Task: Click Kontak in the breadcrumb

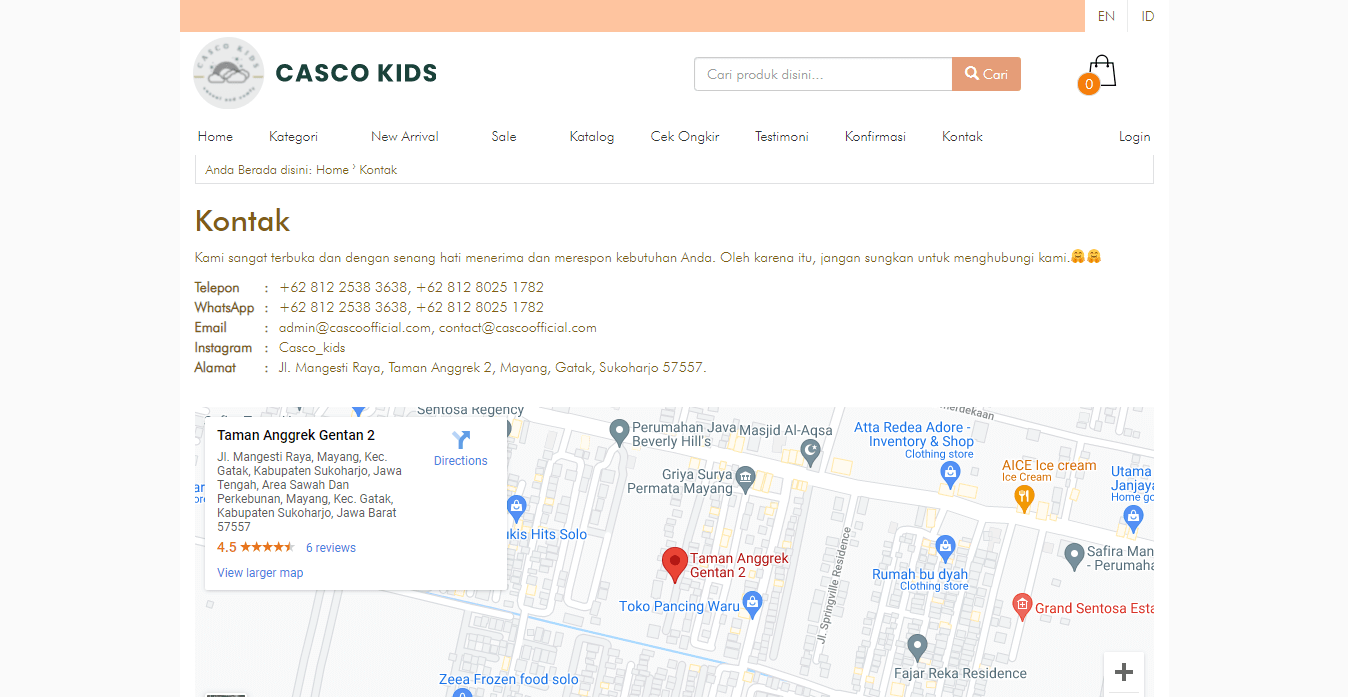Action: click(378, 170)
